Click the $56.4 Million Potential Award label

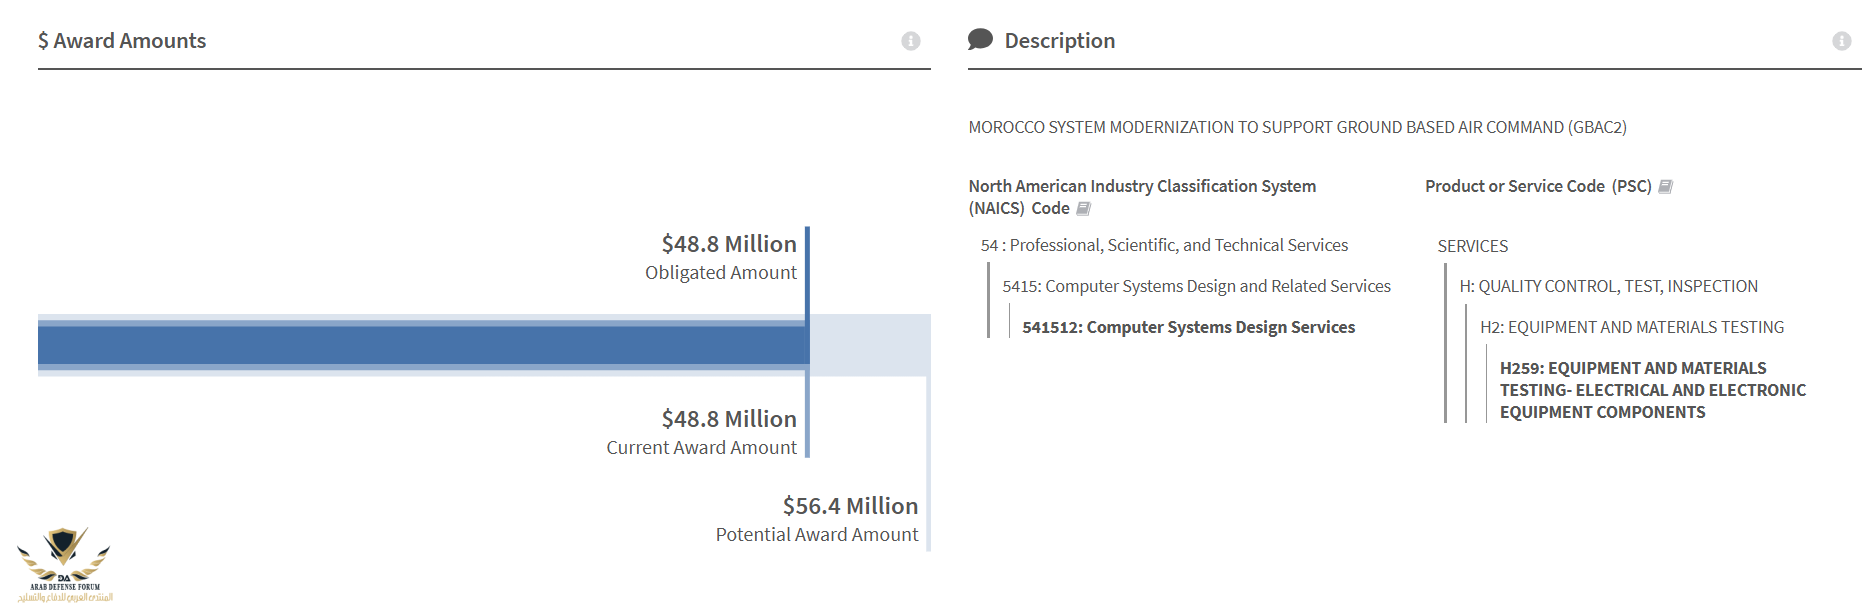(x=849, y=507)
